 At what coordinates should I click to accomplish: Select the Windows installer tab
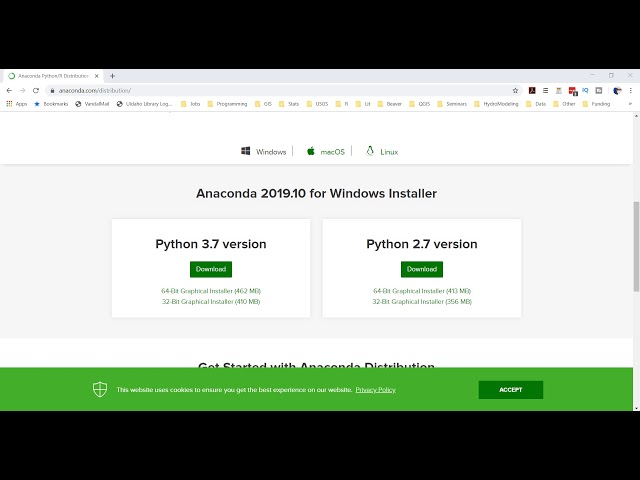click(x=264, y=152)
